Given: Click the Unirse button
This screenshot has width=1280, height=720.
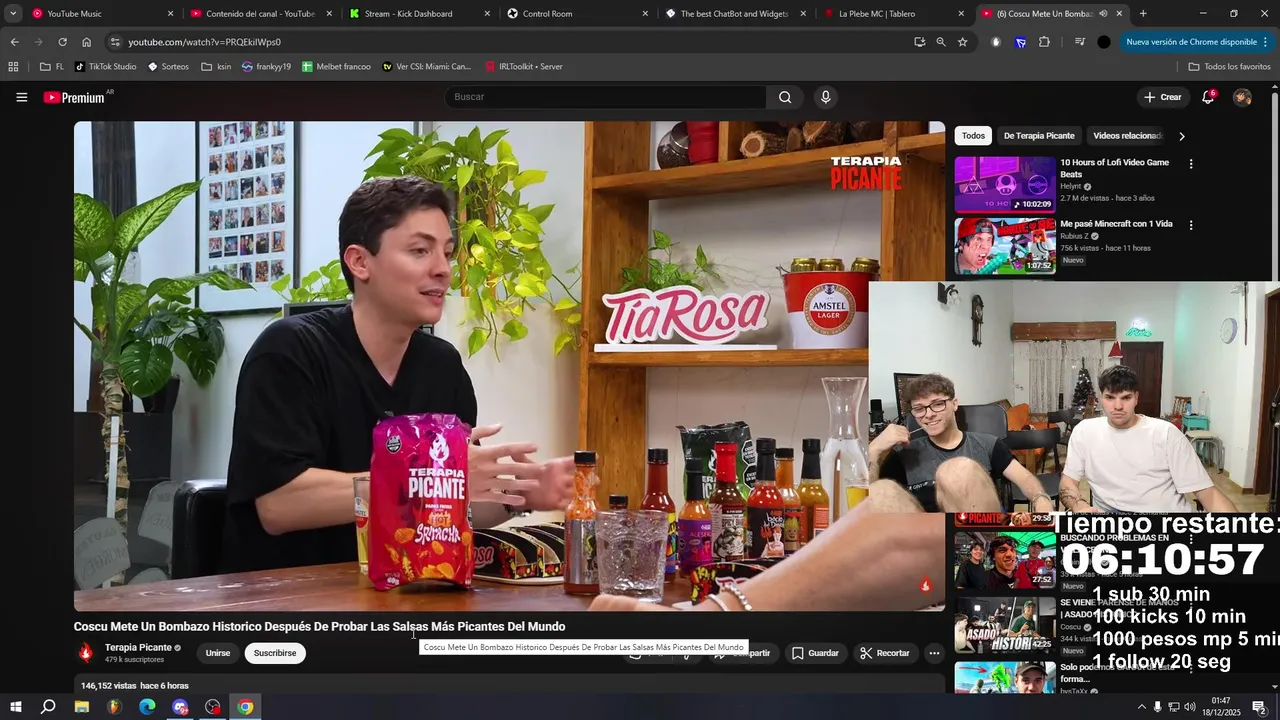Looking at the screenshot, I should [x=218, y=653].
